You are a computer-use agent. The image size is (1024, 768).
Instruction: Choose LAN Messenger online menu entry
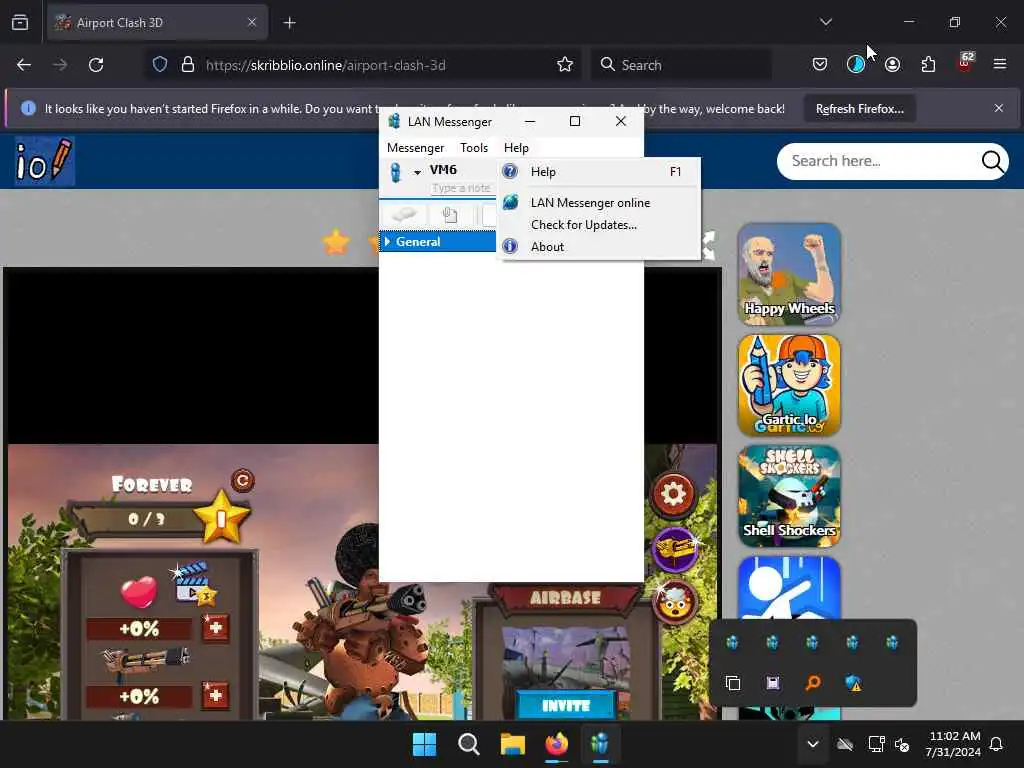599,202
